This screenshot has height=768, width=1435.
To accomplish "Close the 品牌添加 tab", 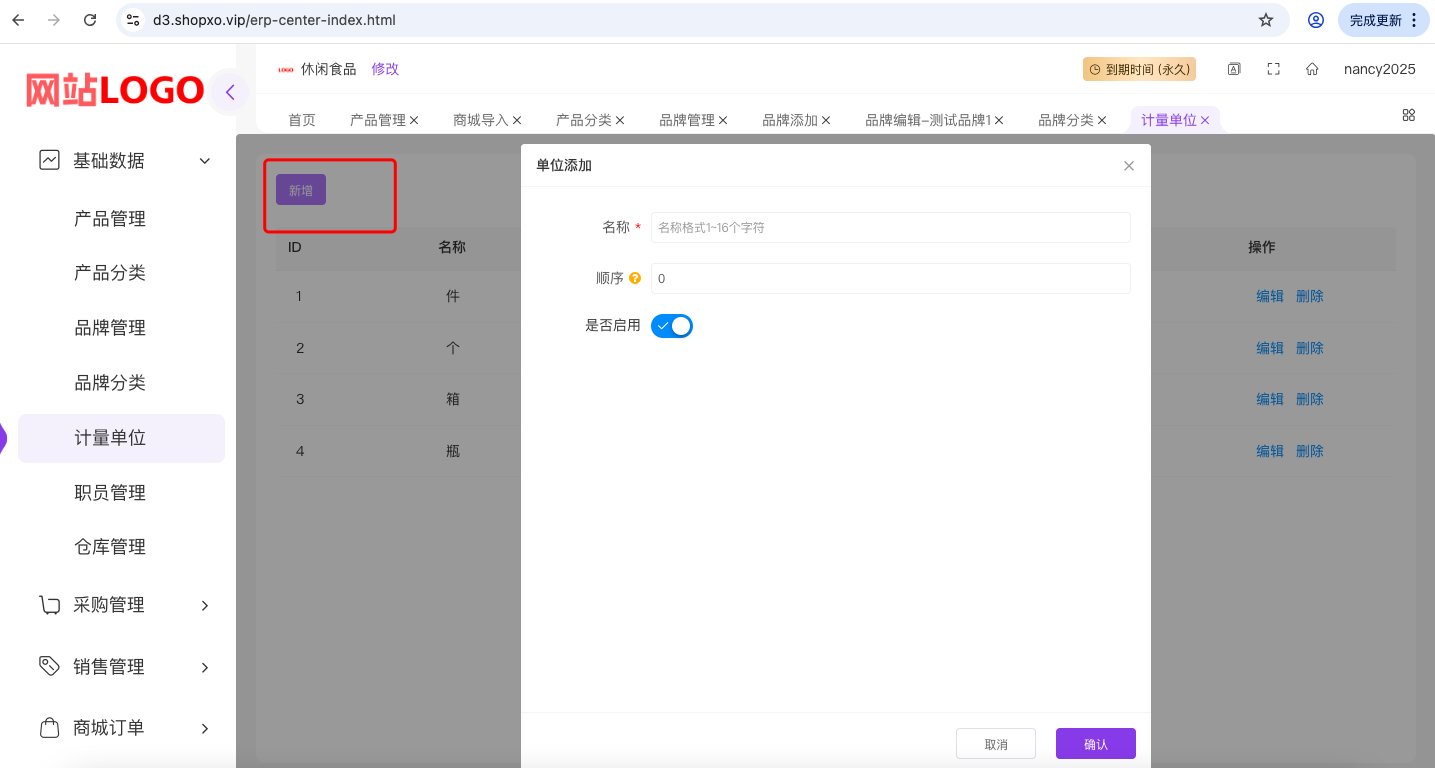I will pos(826,120).
